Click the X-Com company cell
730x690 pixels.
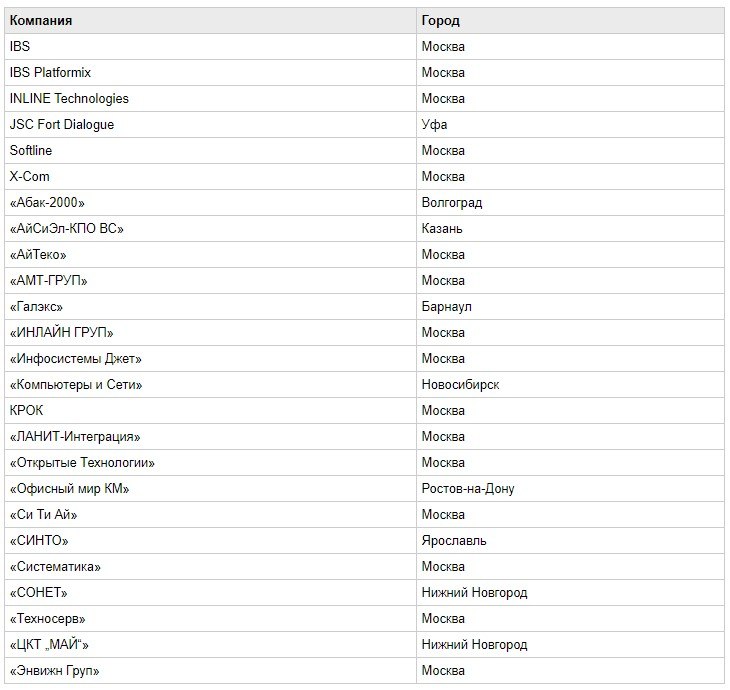pos(30,176)
